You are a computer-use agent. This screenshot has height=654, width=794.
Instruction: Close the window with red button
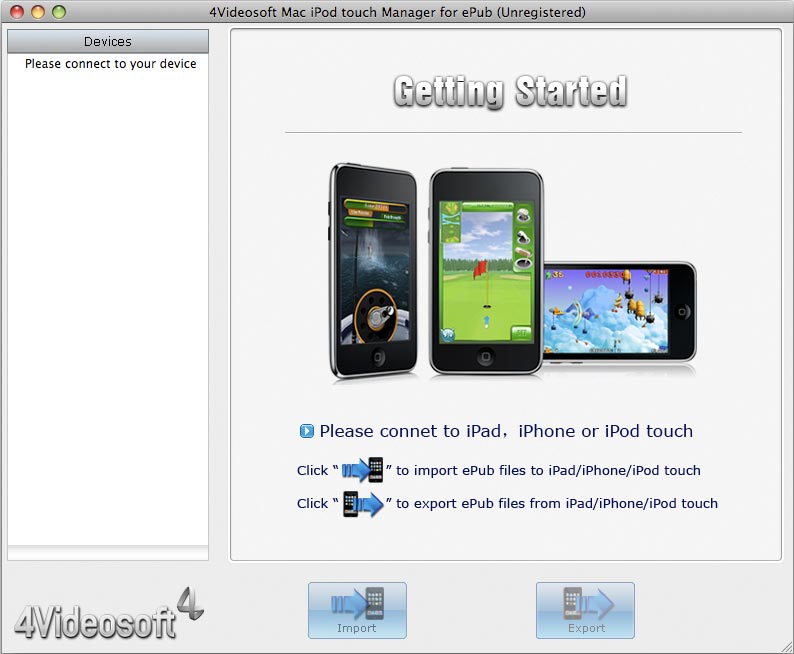point(17,12)
